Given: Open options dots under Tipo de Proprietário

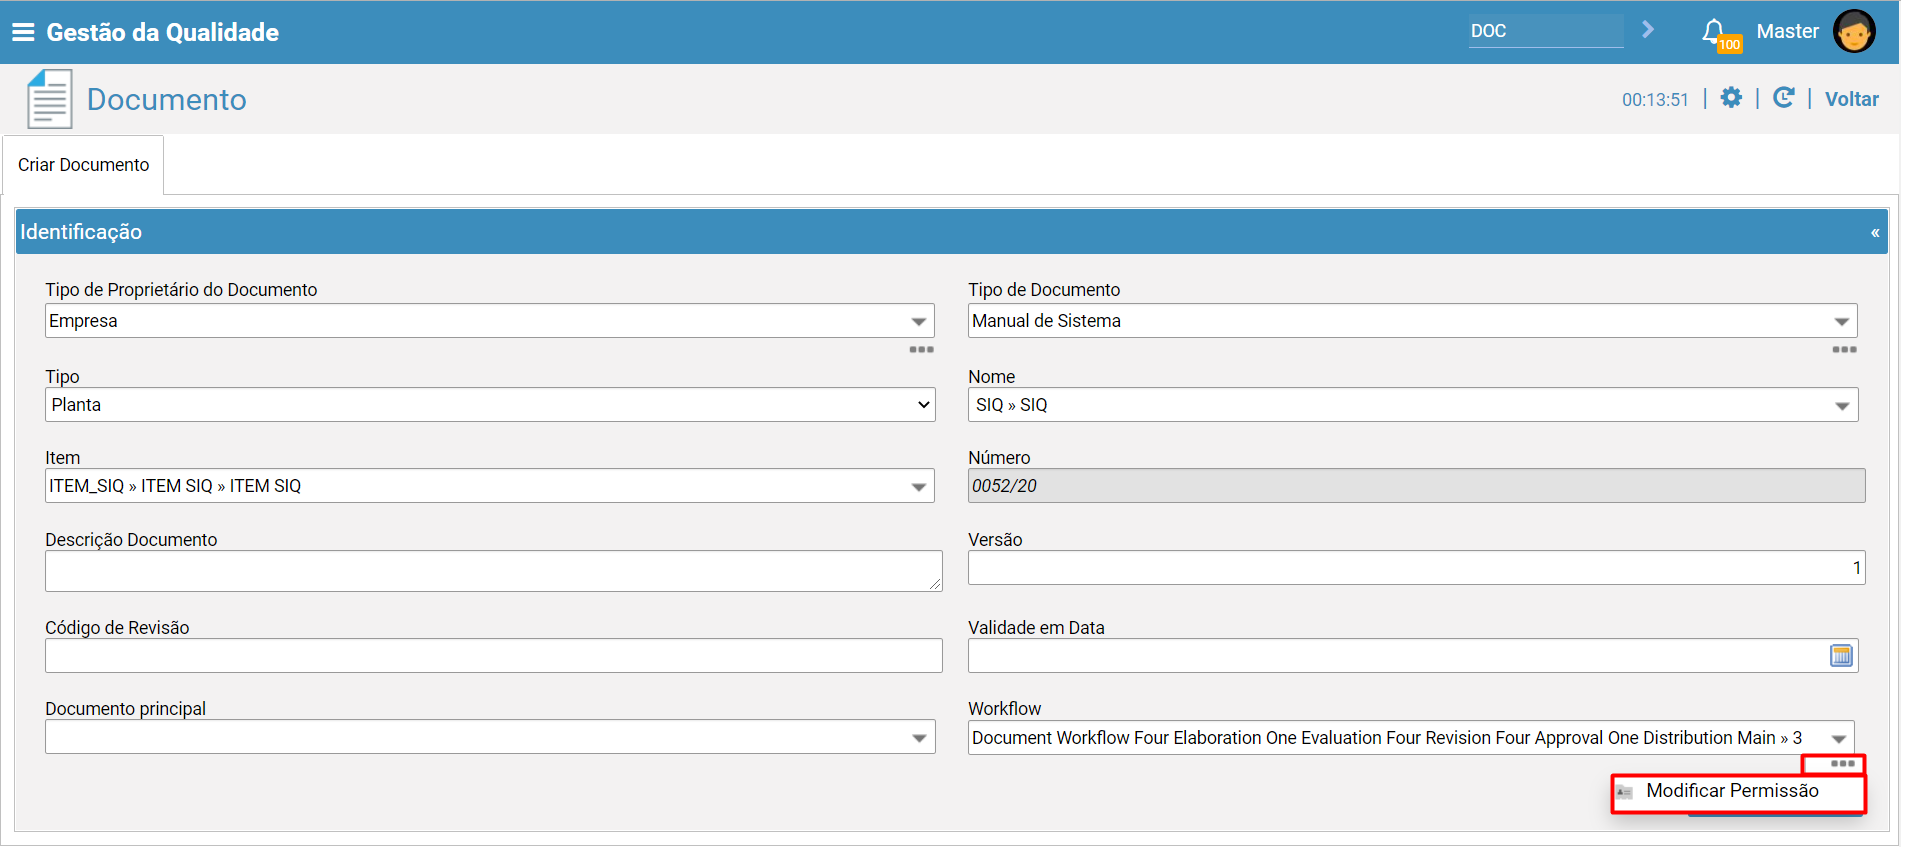Looking at the screenshot, I should [x=921, y=350].
